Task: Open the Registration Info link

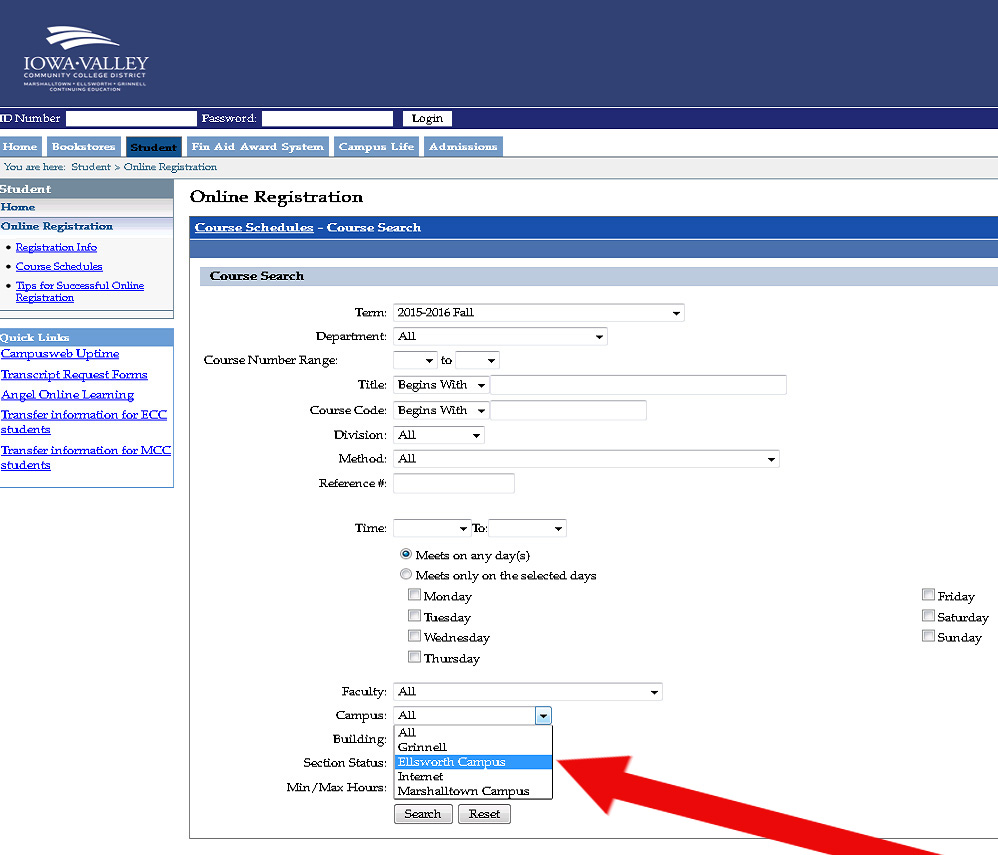Action: click(56, 247)
